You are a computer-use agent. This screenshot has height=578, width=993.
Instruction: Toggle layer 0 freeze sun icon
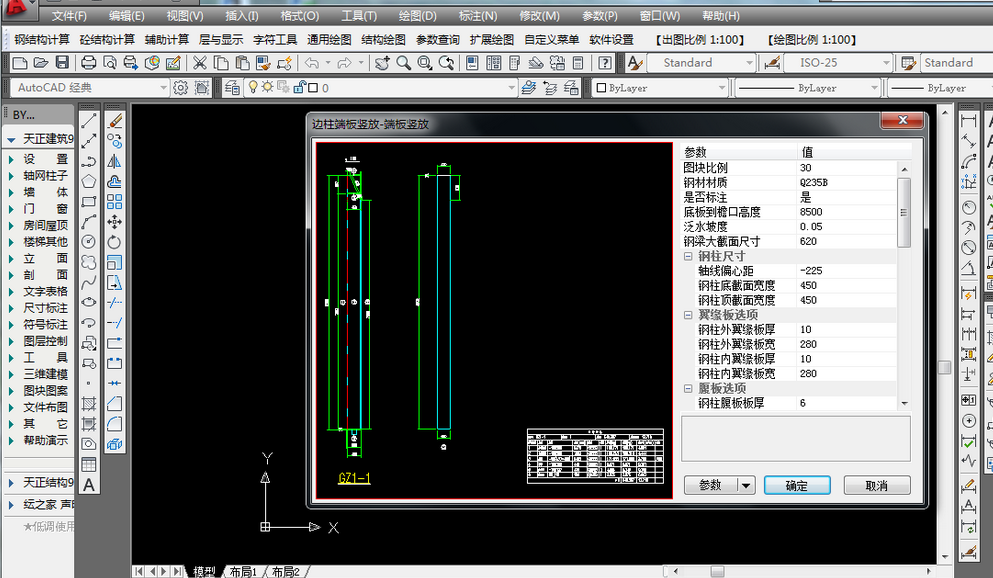[268, 87]
